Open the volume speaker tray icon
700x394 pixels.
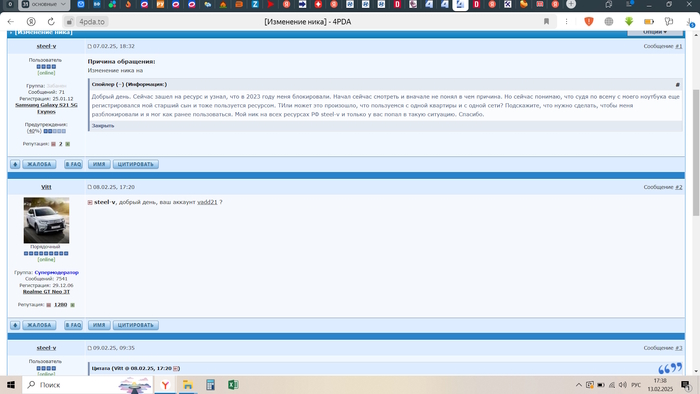pyautogui.click(x=623, y=385)
